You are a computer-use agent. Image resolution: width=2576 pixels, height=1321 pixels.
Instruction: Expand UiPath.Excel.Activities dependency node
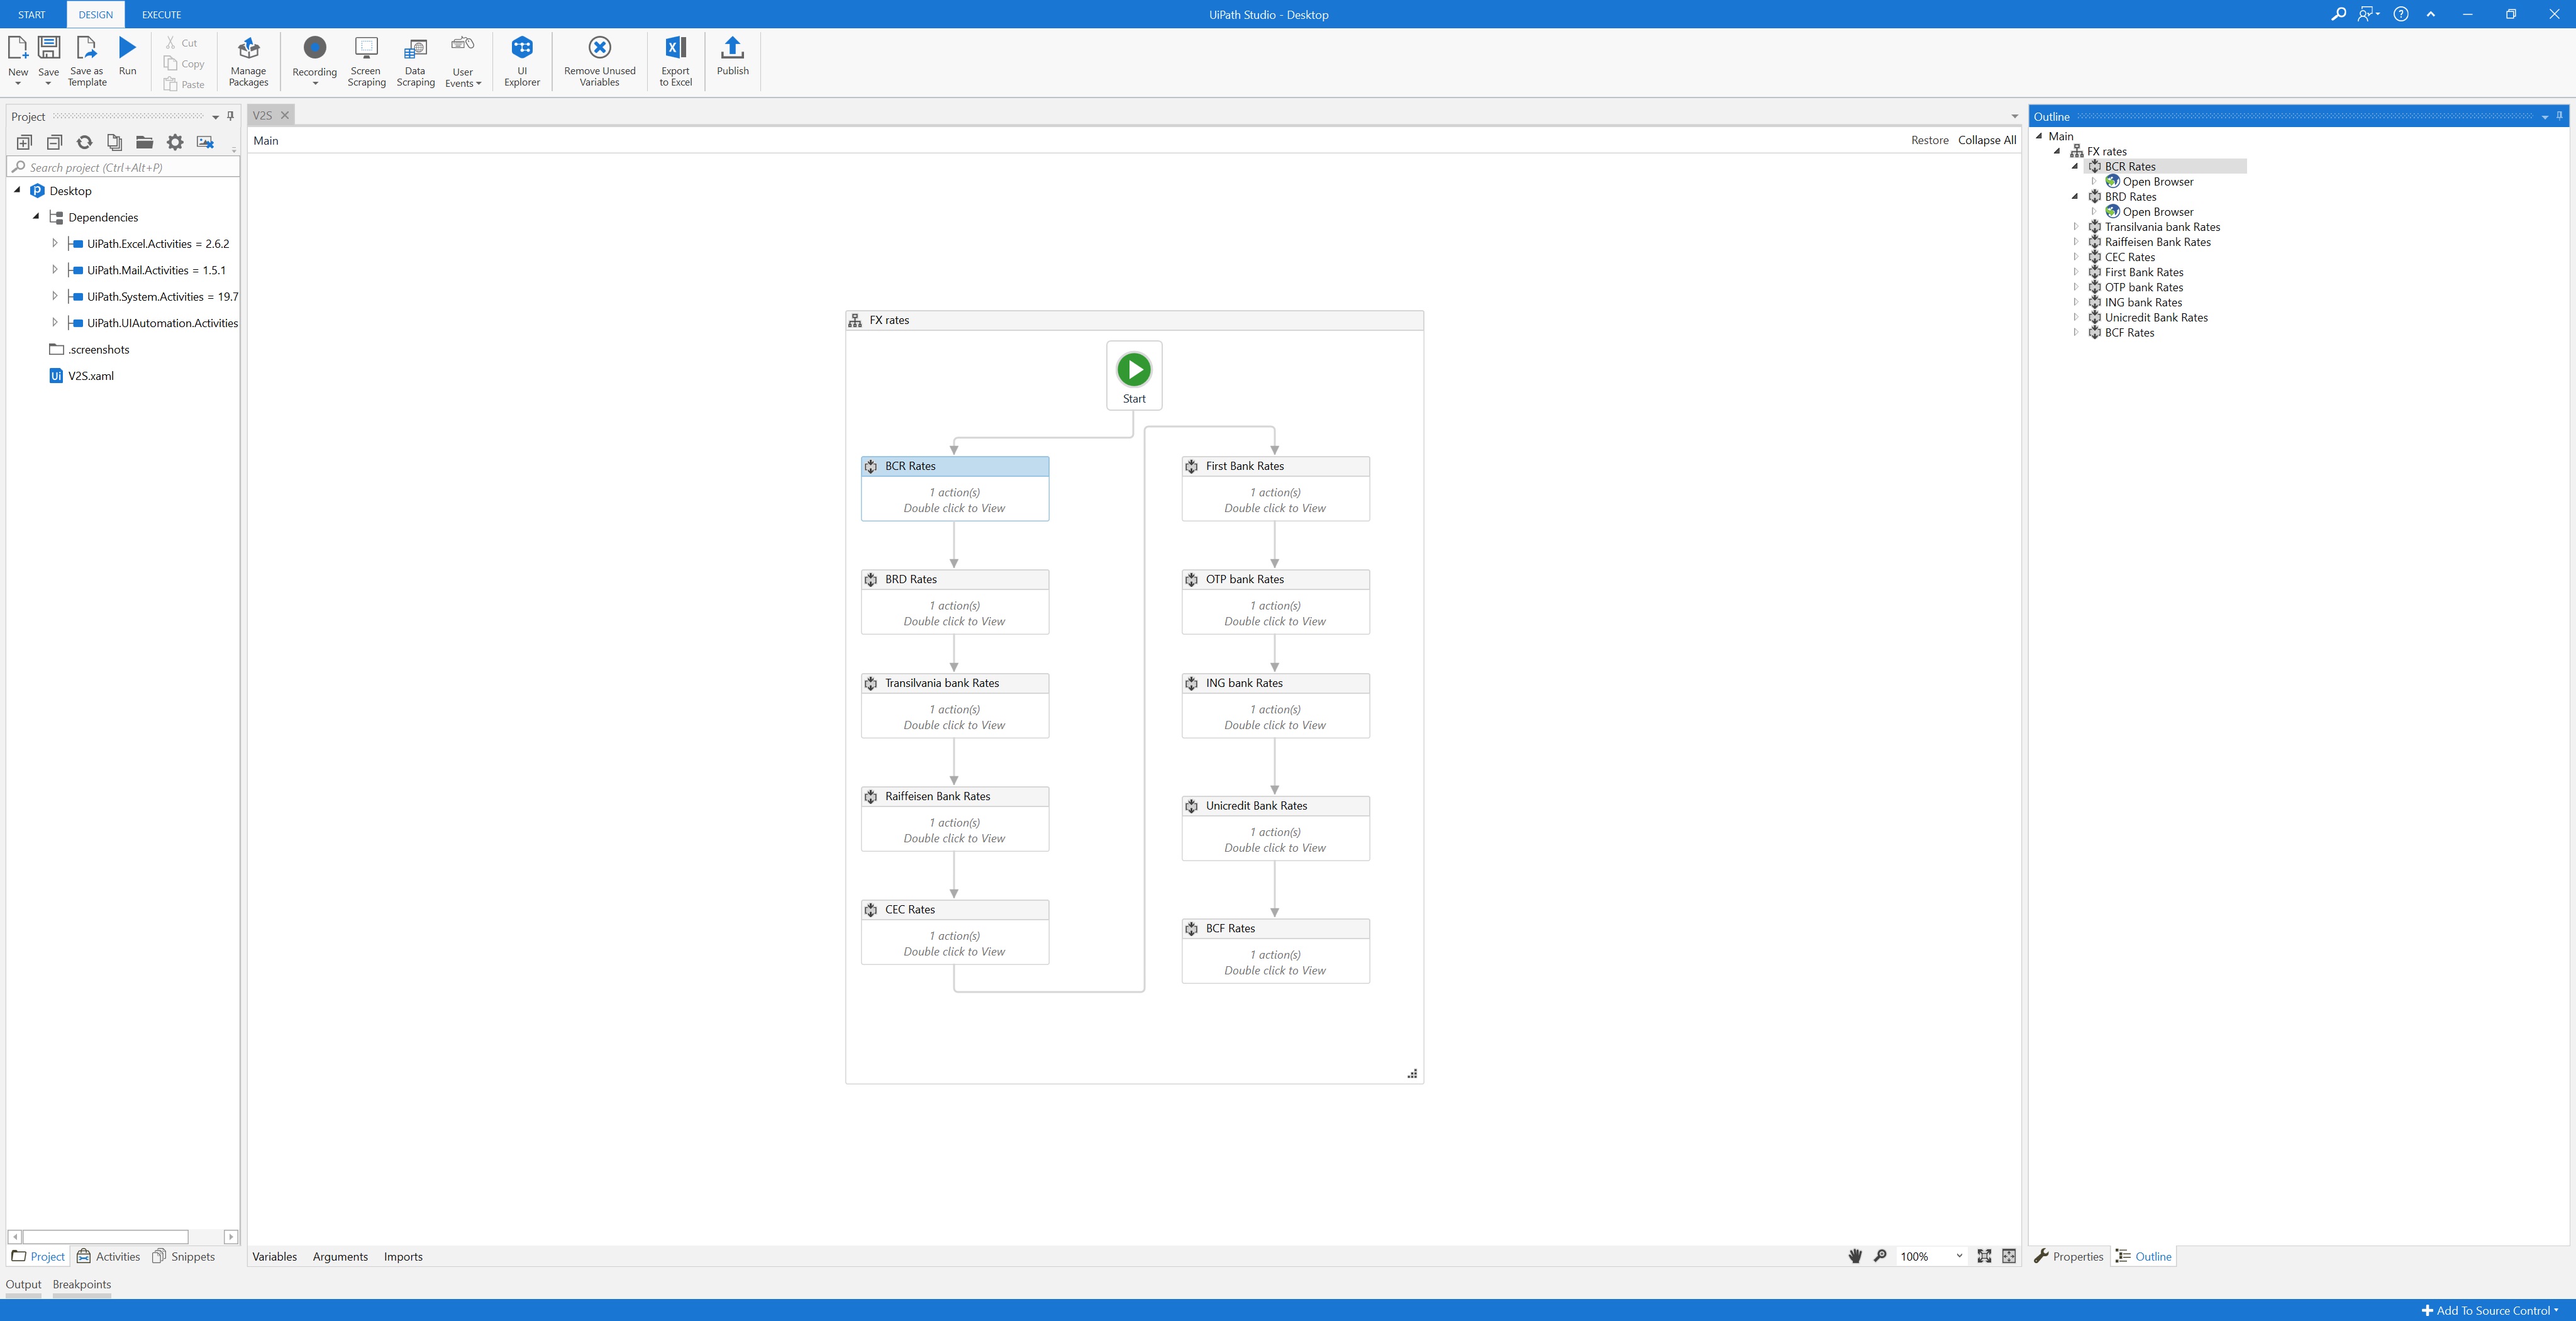[55, 243]
